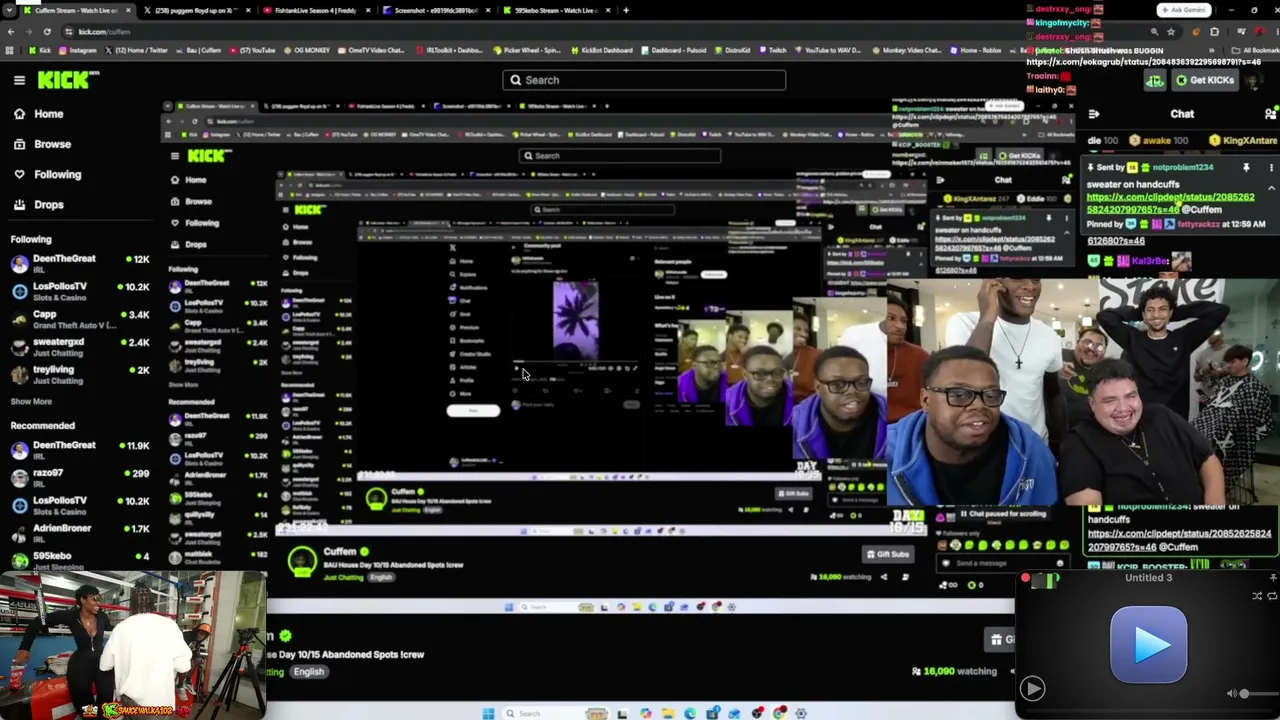The image size is (1280, 720).
Task: Close the Untitled 3 player with red button
Action: pyautogui.click(x=1025, y=578)
